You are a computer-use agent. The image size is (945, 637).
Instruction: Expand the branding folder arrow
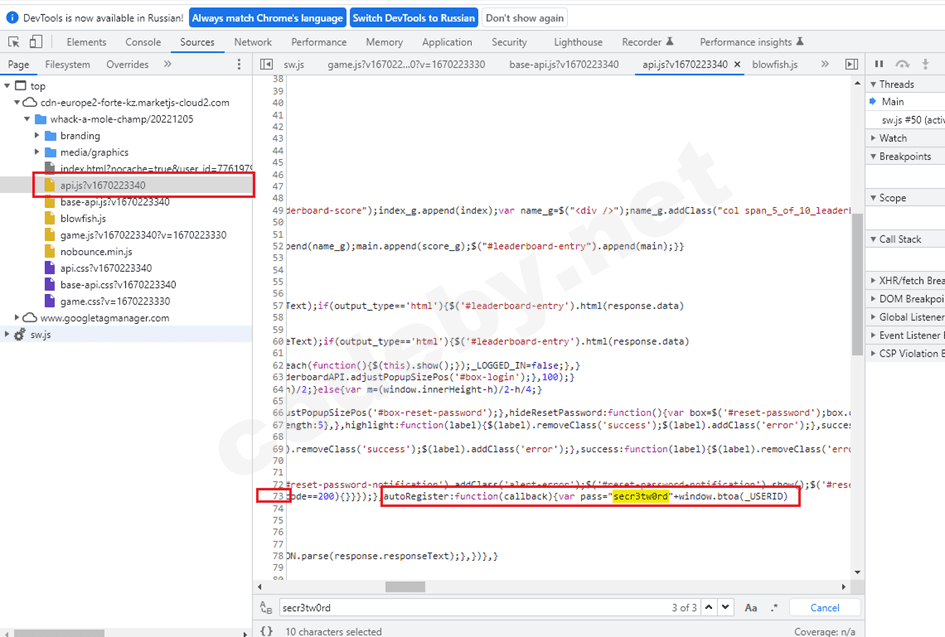(x=37, y=136)
